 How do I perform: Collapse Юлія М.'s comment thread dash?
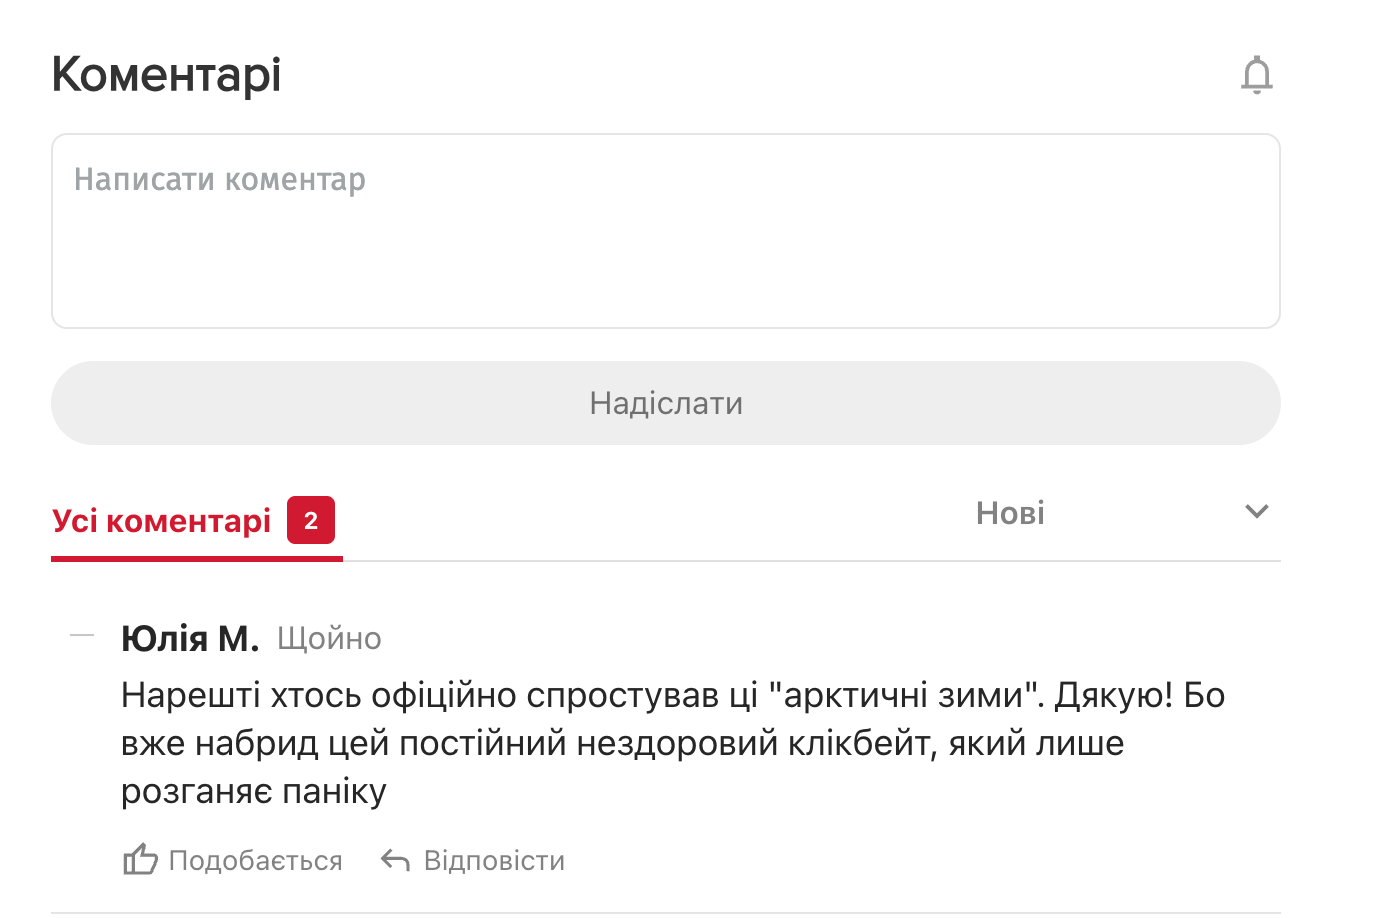point(82,636)
